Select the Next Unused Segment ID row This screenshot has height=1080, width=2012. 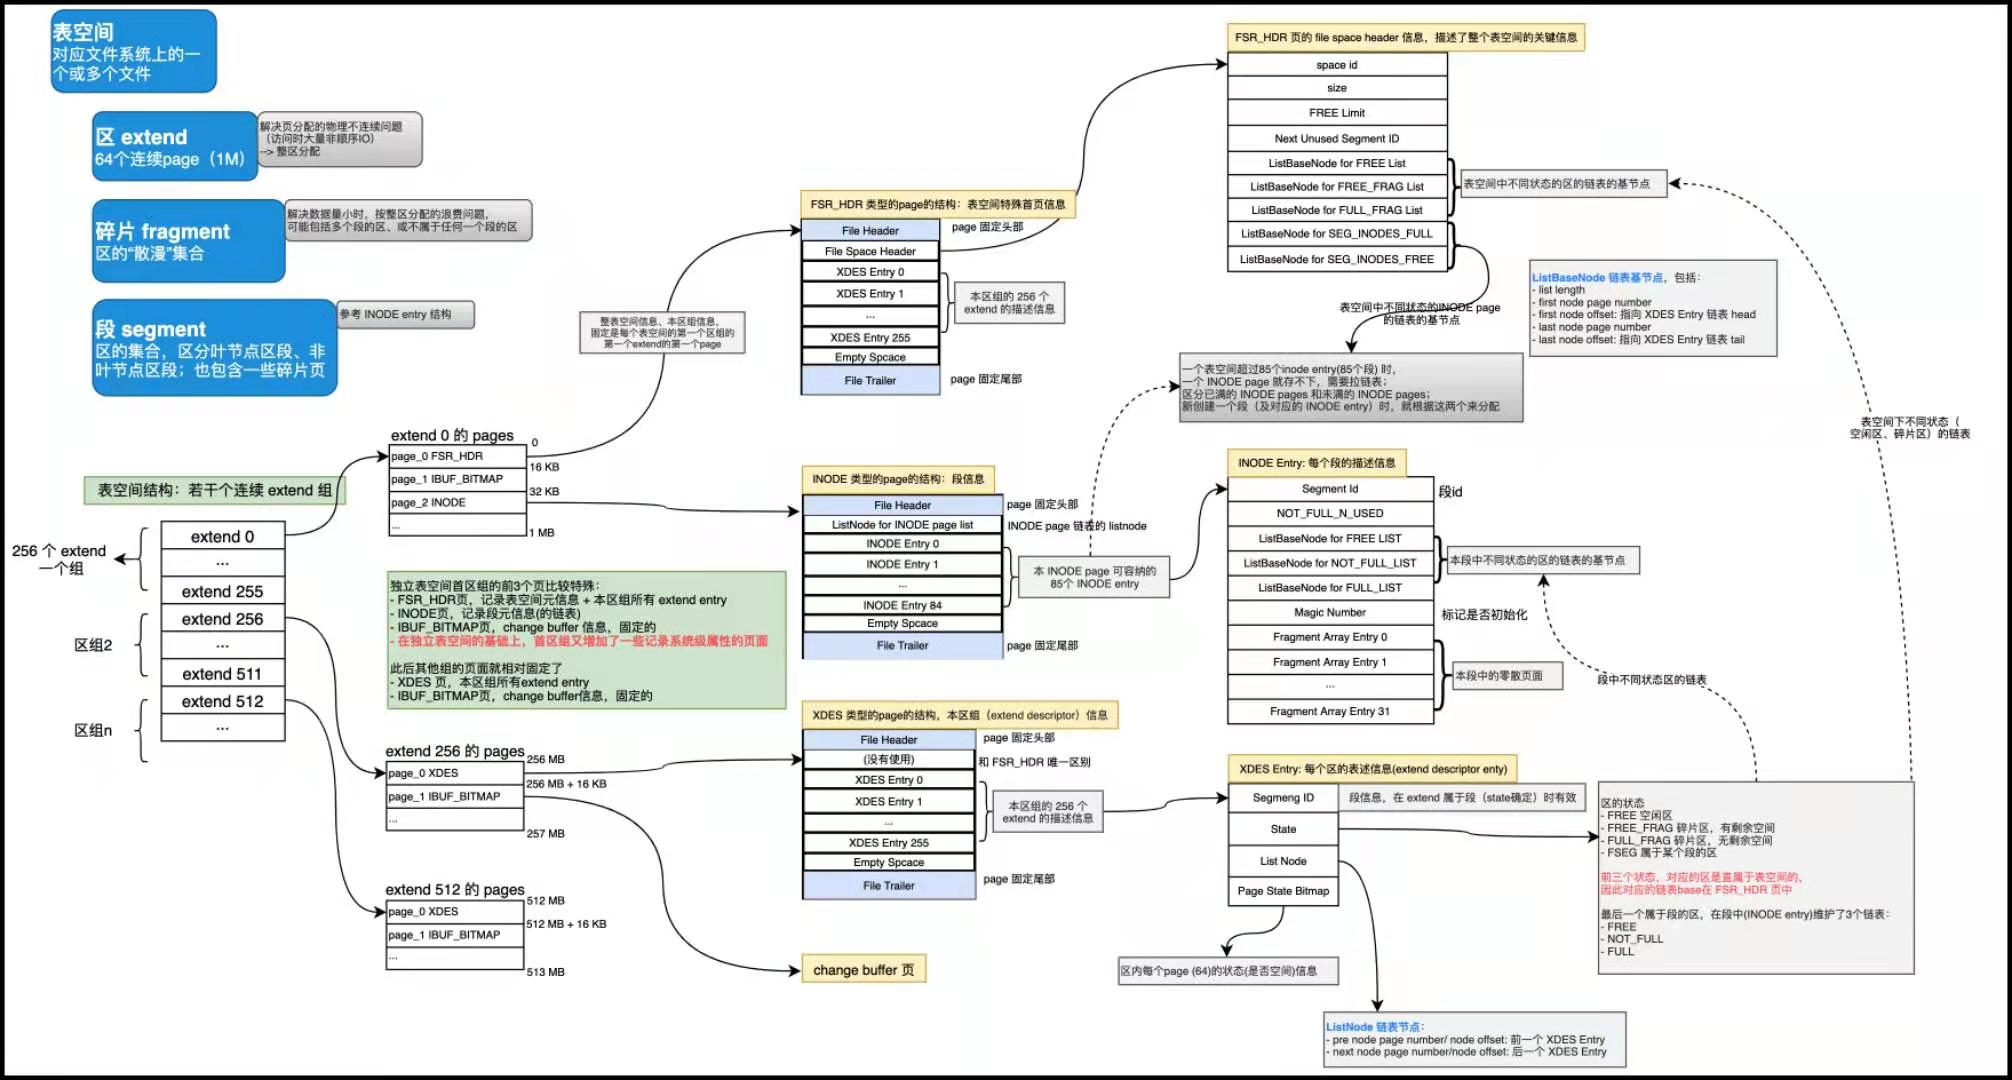[x=1336, y=139]
